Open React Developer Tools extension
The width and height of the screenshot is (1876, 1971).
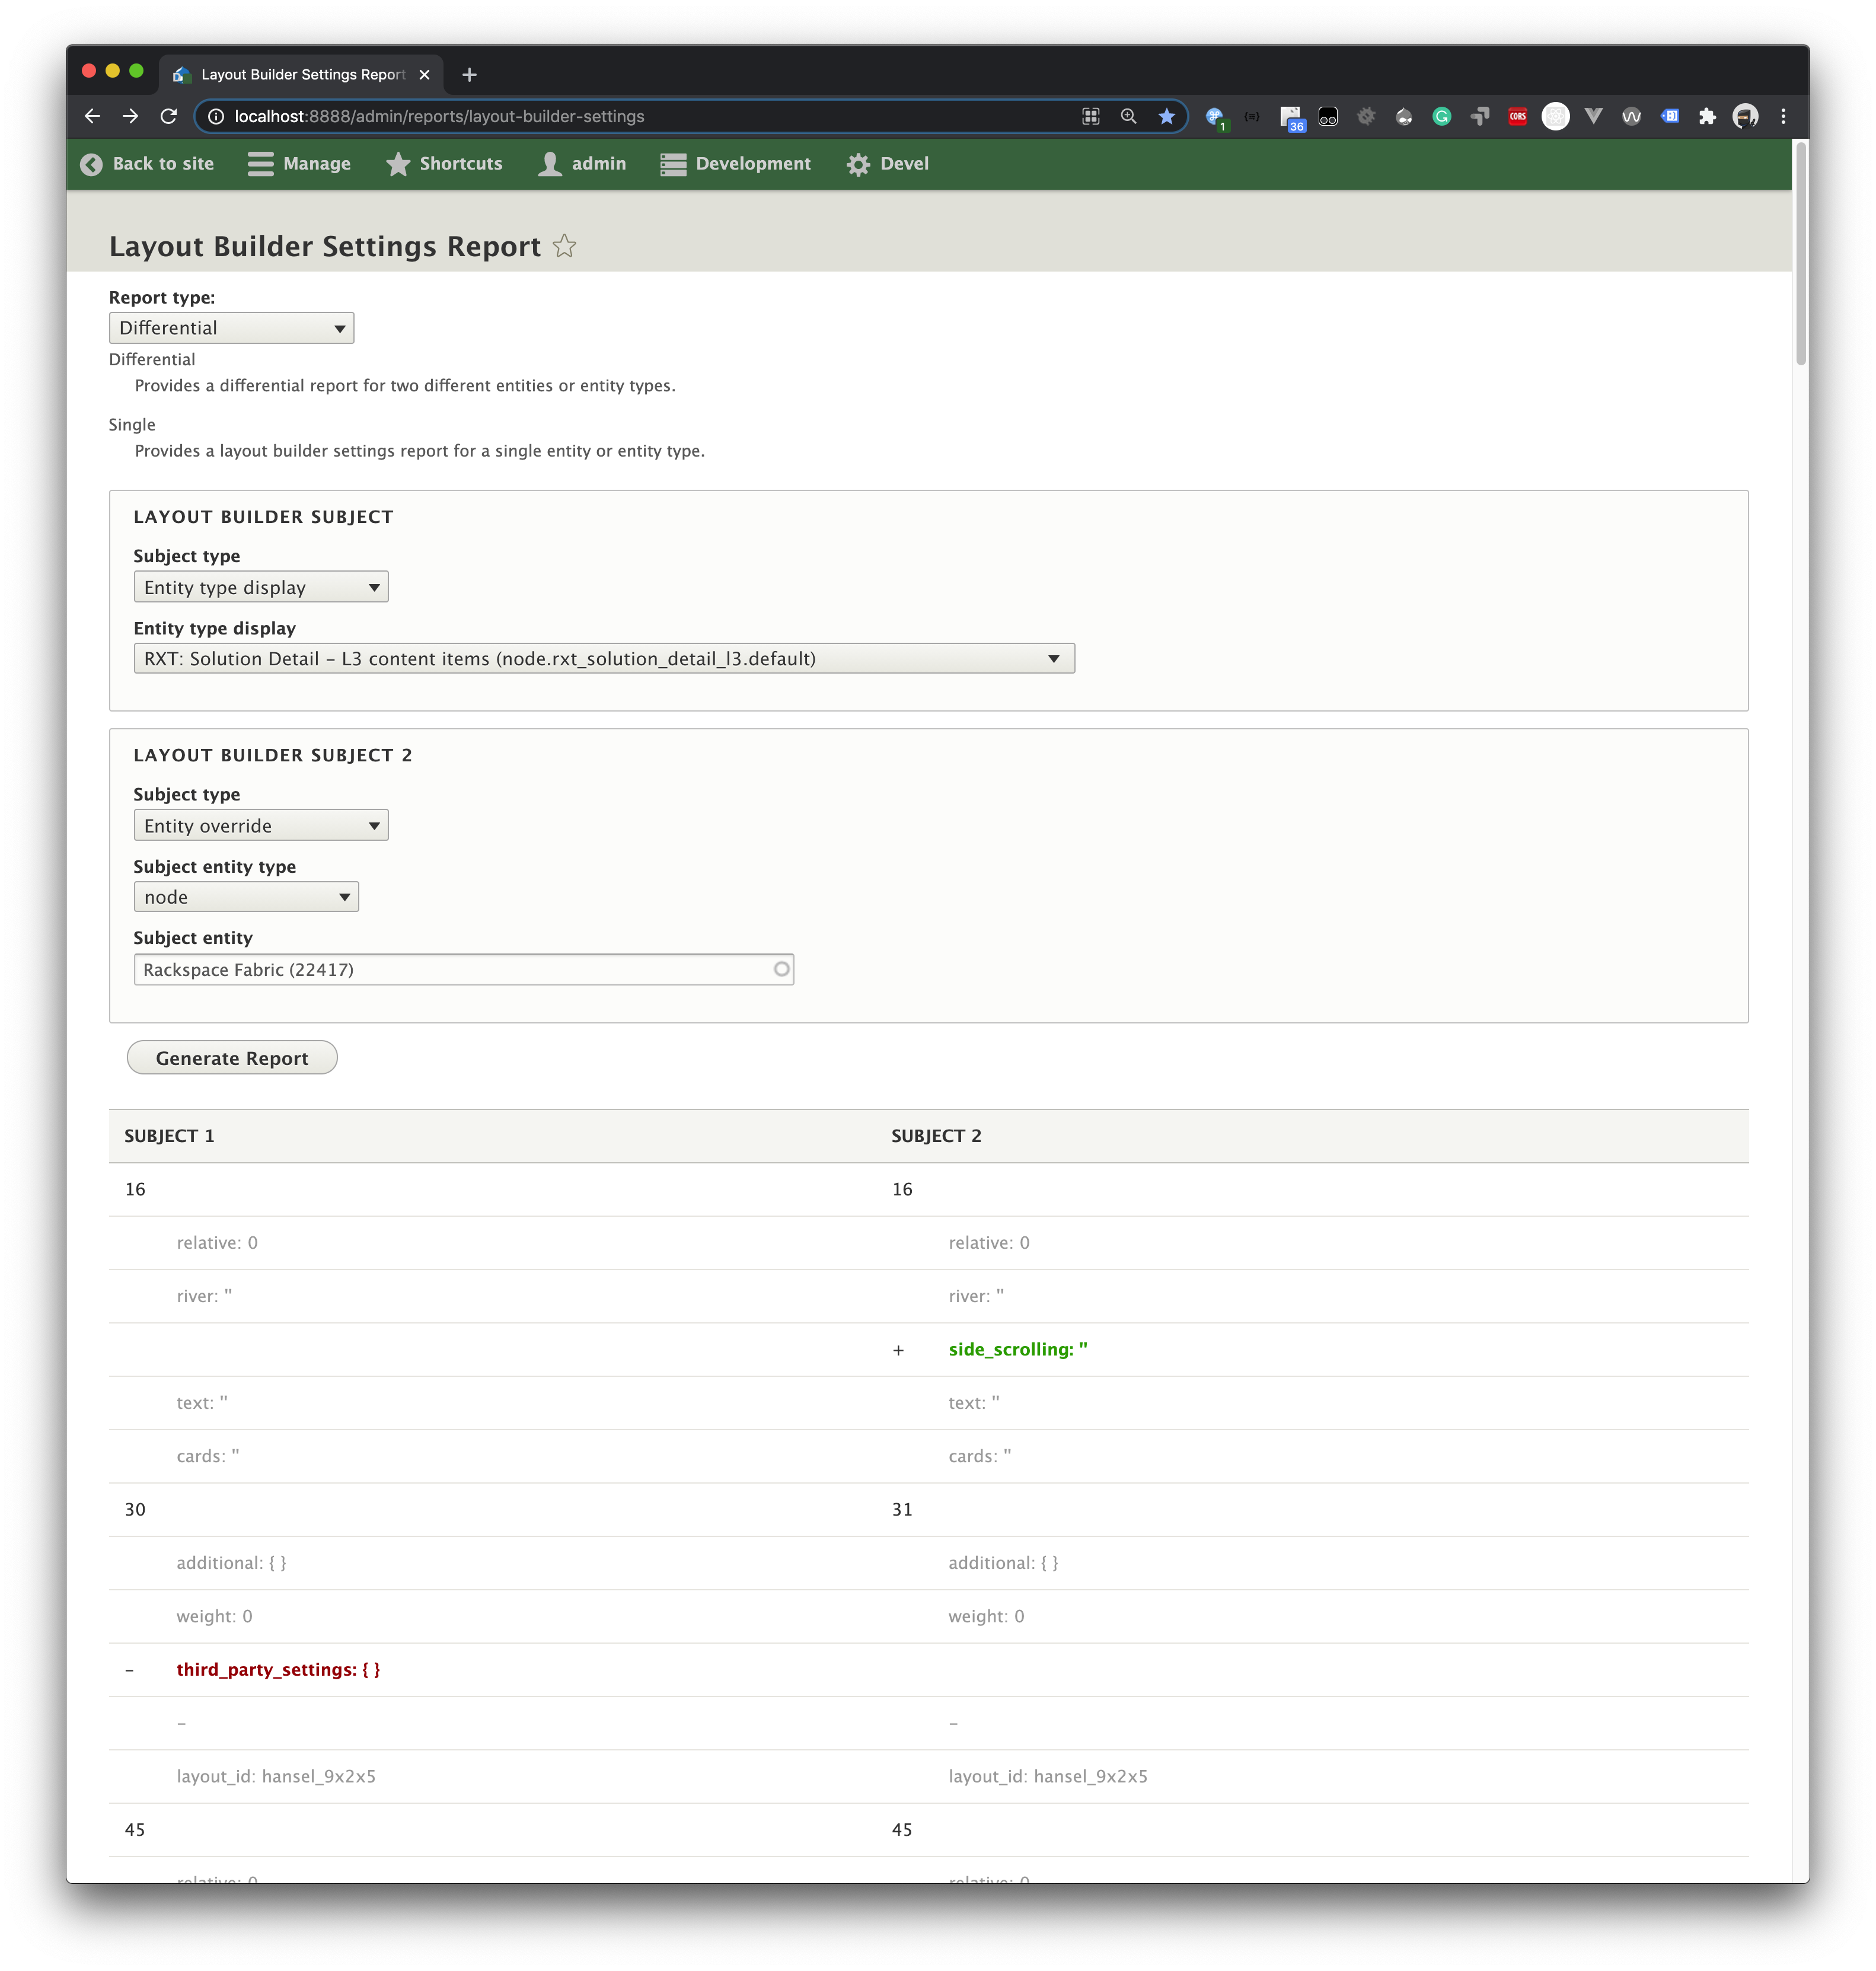pos(1555,116)
